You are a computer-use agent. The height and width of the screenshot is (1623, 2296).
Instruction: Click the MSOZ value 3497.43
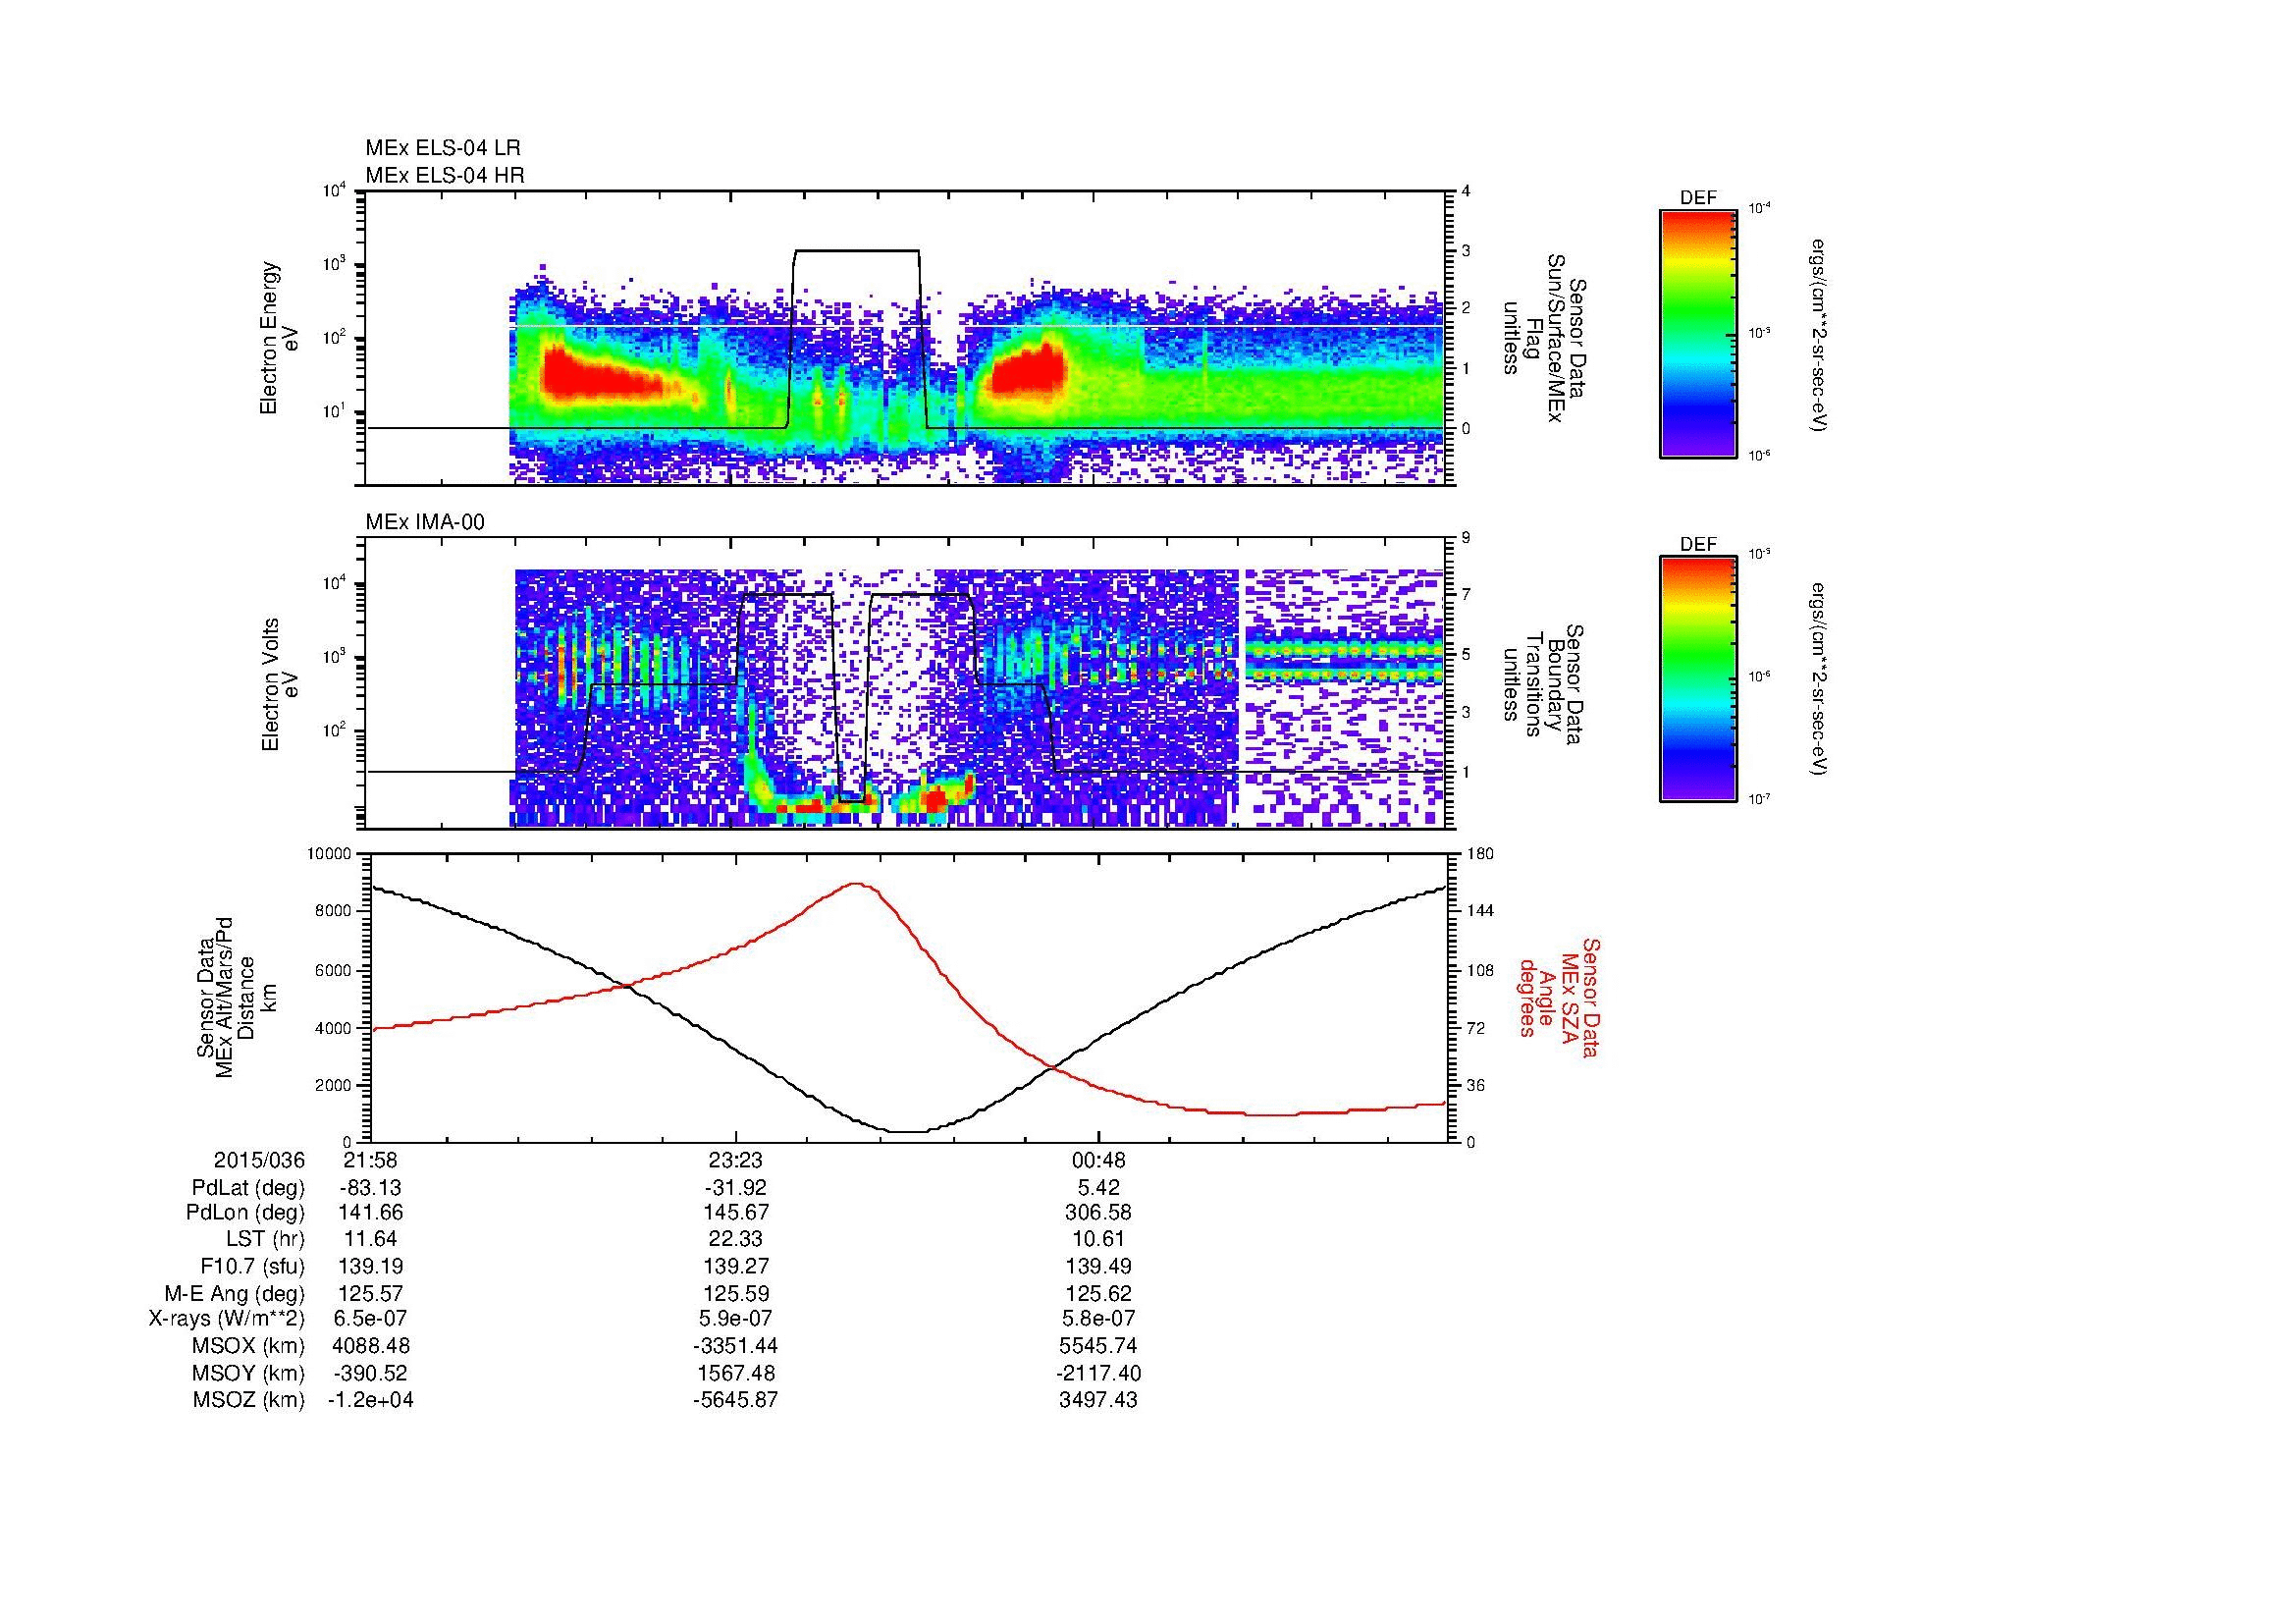1098,1400
